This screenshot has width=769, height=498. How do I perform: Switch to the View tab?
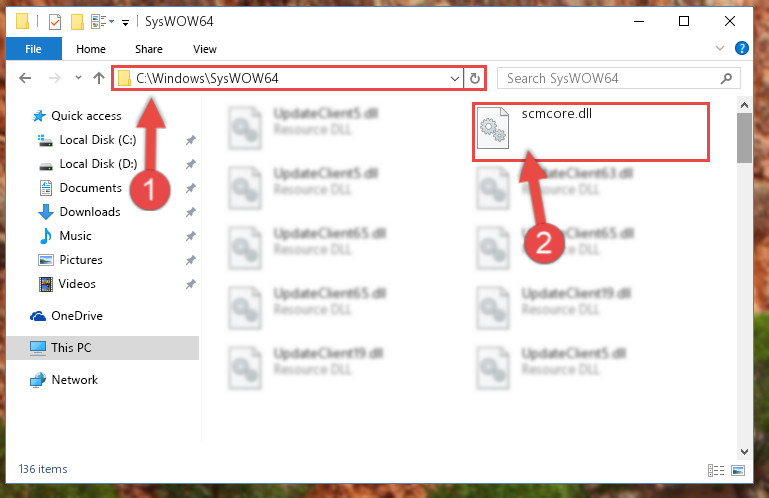point(205,49)
